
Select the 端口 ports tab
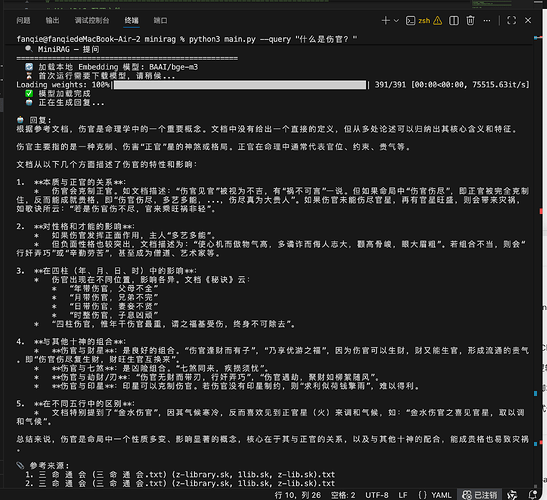click(x=160, y=21)
